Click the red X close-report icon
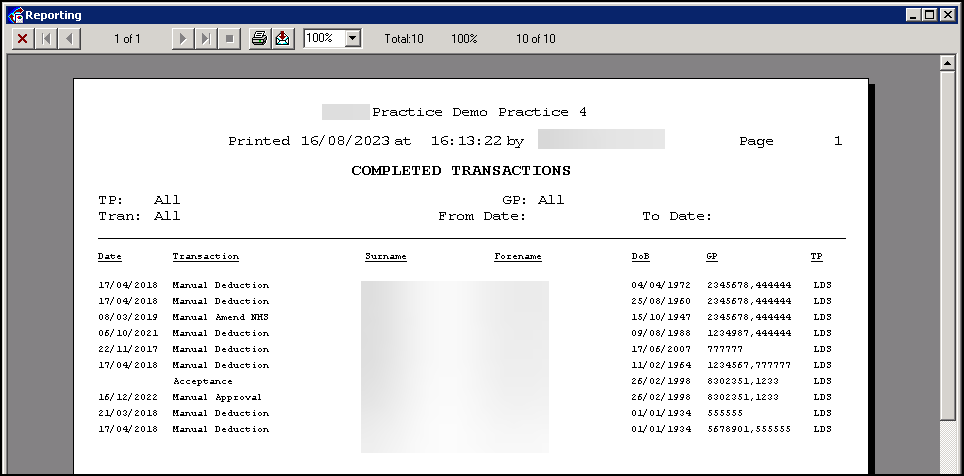 click(x=22, y=38)
